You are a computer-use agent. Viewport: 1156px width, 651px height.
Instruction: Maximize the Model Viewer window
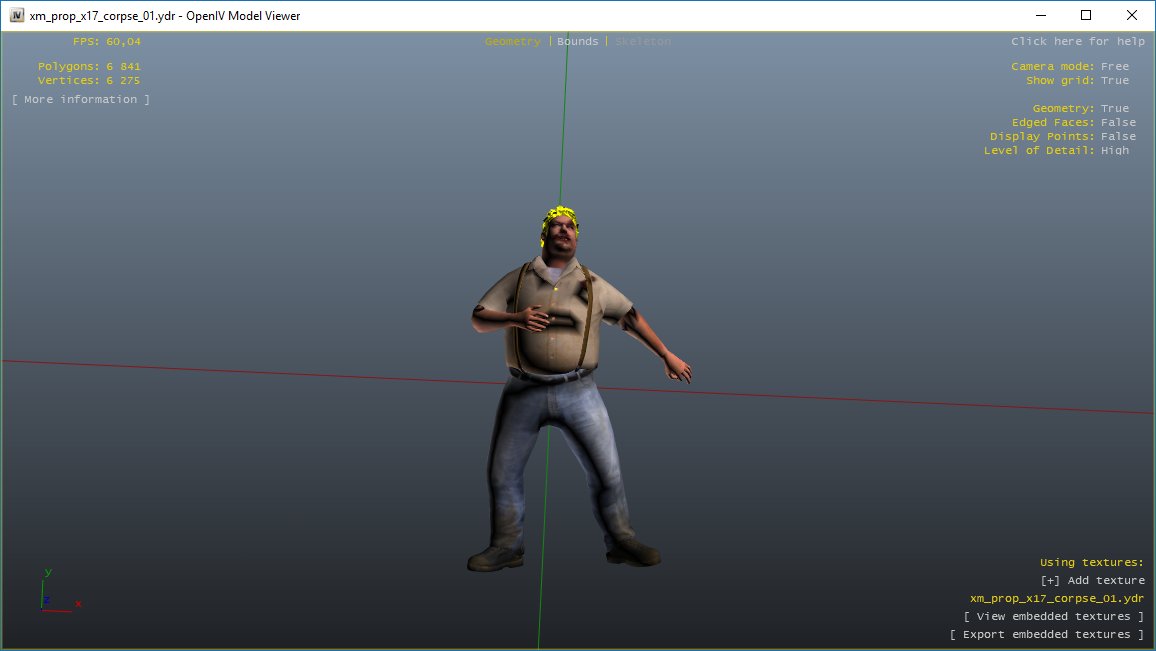1086,15
